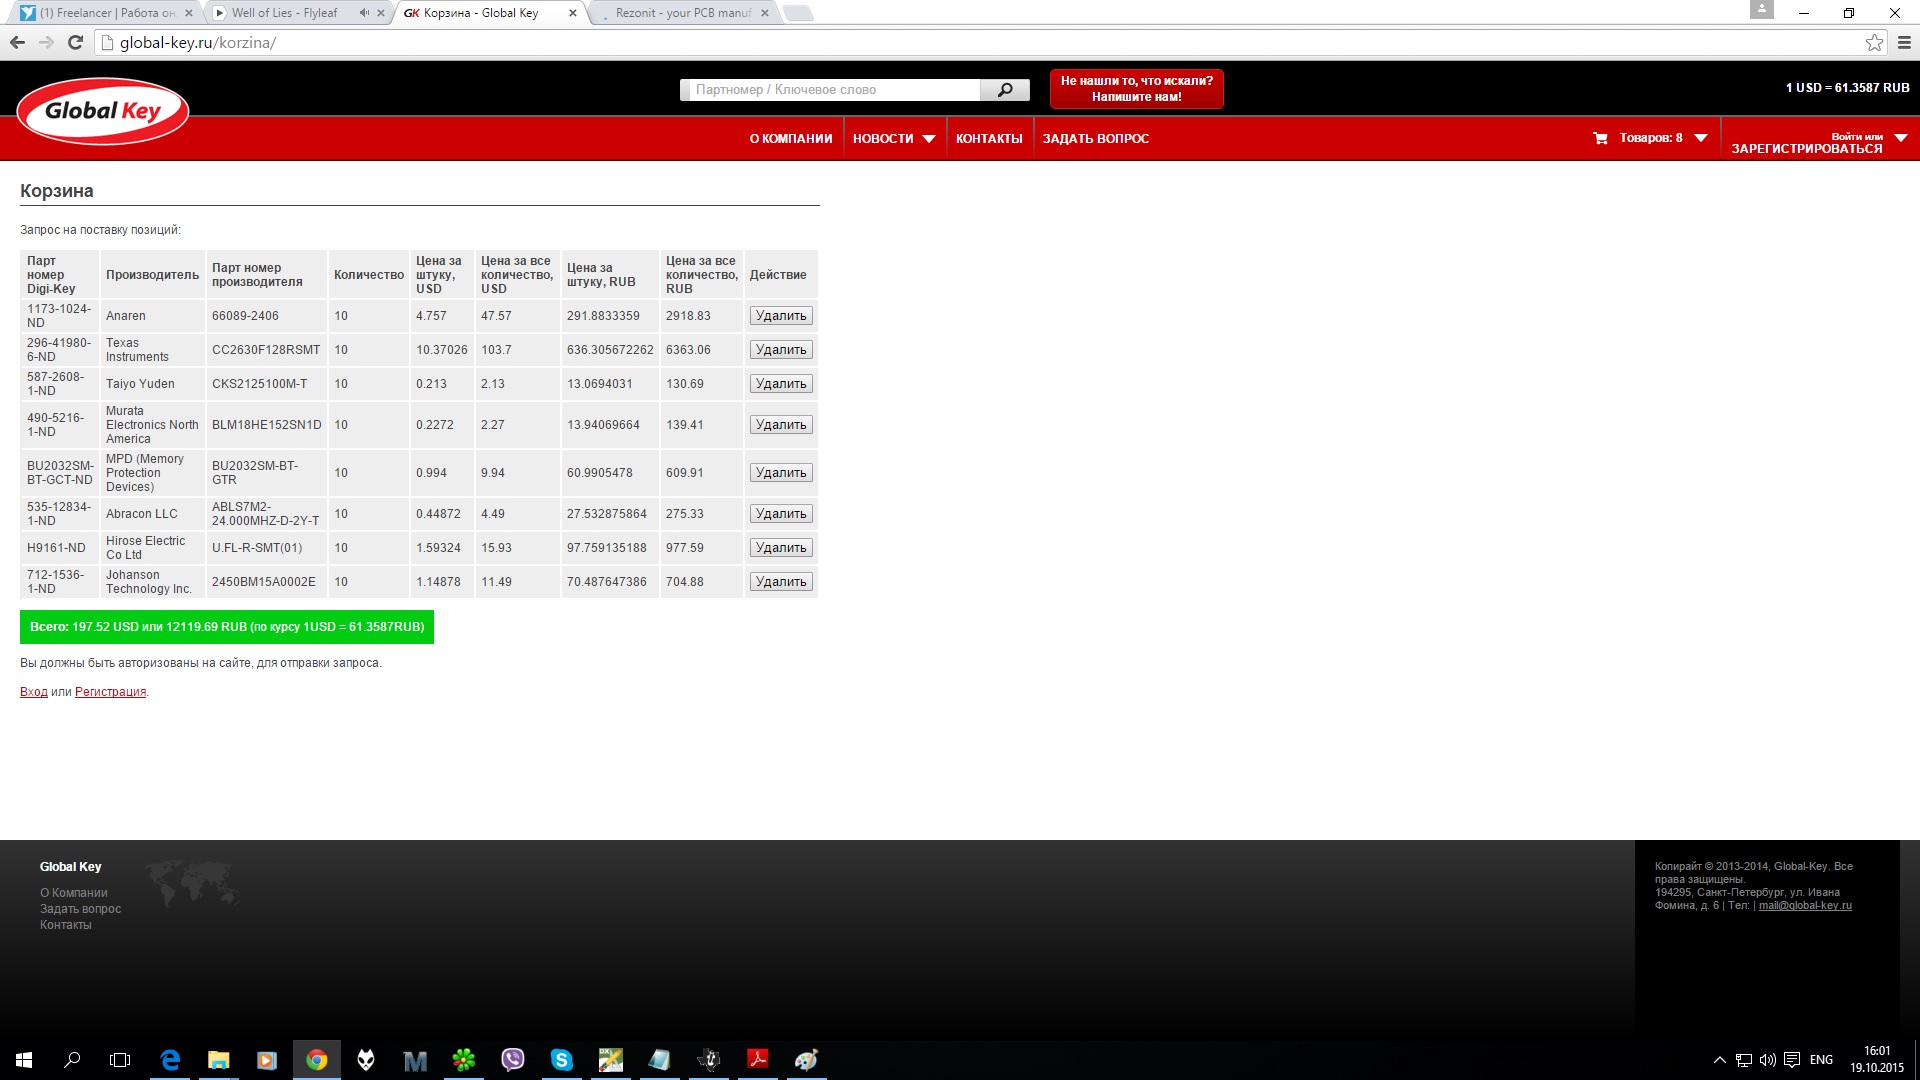Open new browser tab
1920x1080 pixels.
(797, 13)
